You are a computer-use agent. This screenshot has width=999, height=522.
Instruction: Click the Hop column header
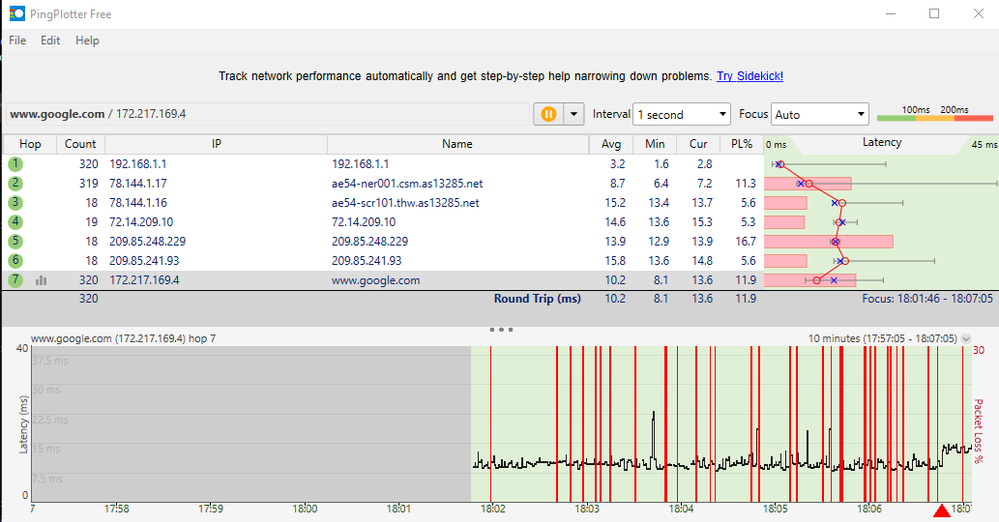click(x=30, y=144)
